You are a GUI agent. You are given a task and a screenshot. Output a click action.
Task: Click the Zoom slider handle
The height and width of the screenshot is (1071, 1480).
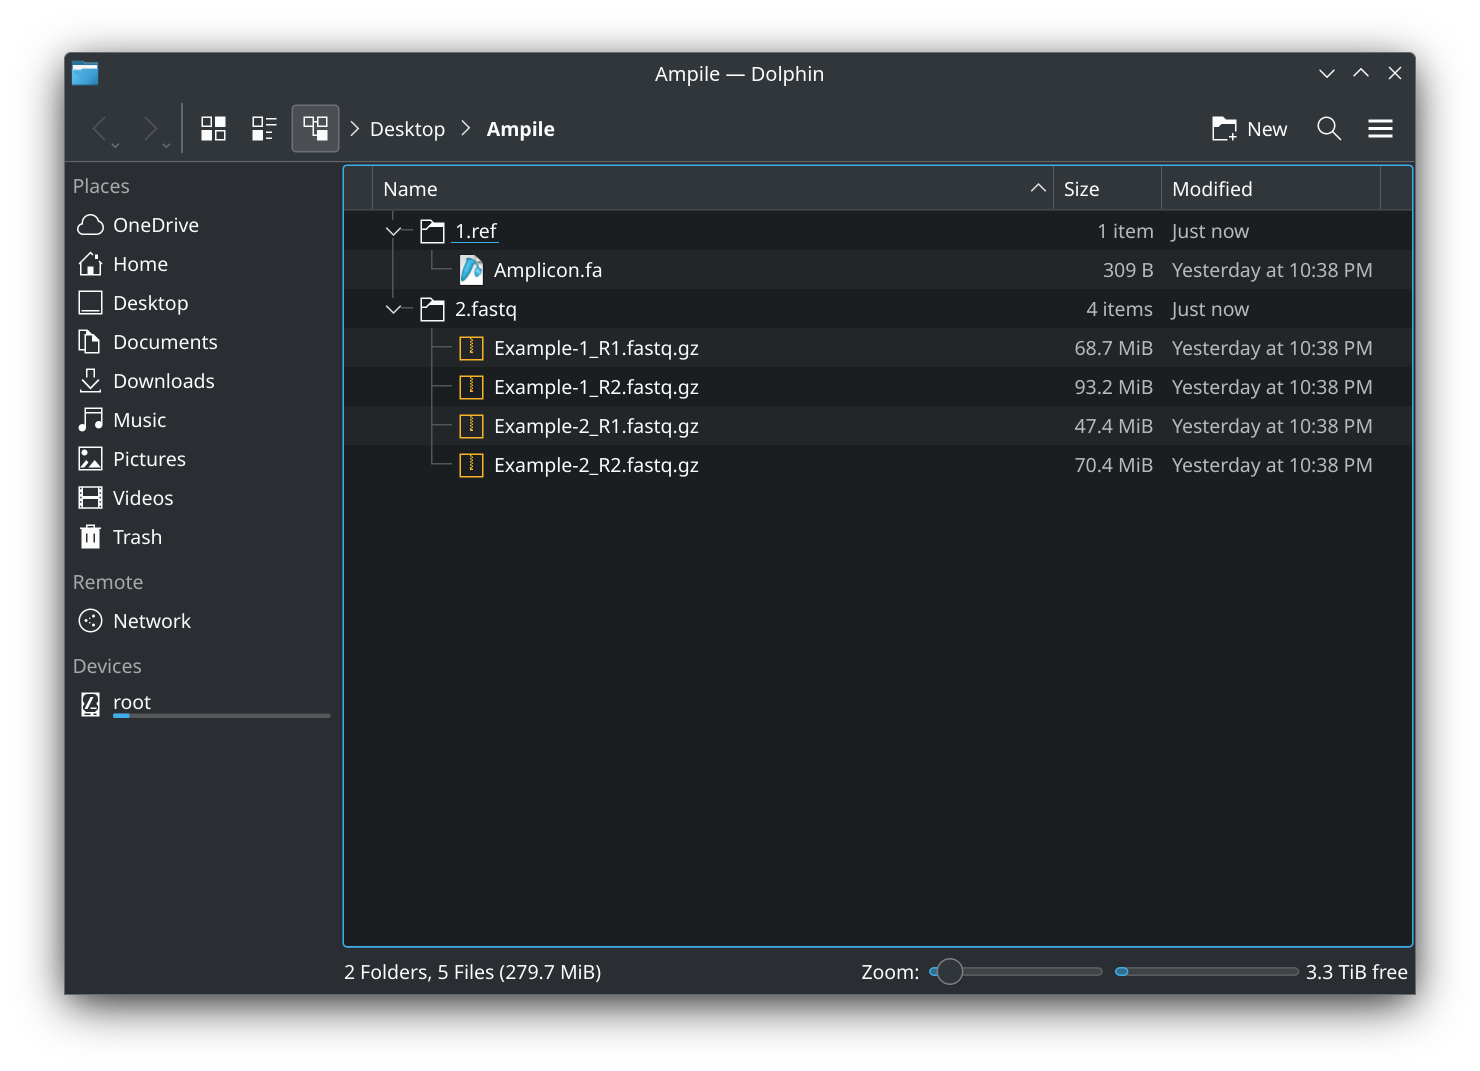(x=950, y=971)
